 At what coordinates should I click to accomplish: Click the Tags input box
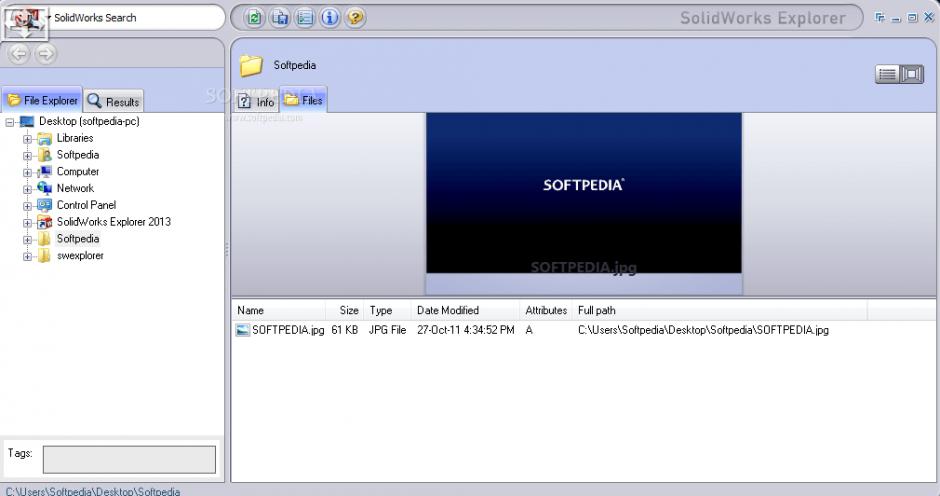[129, 459]
